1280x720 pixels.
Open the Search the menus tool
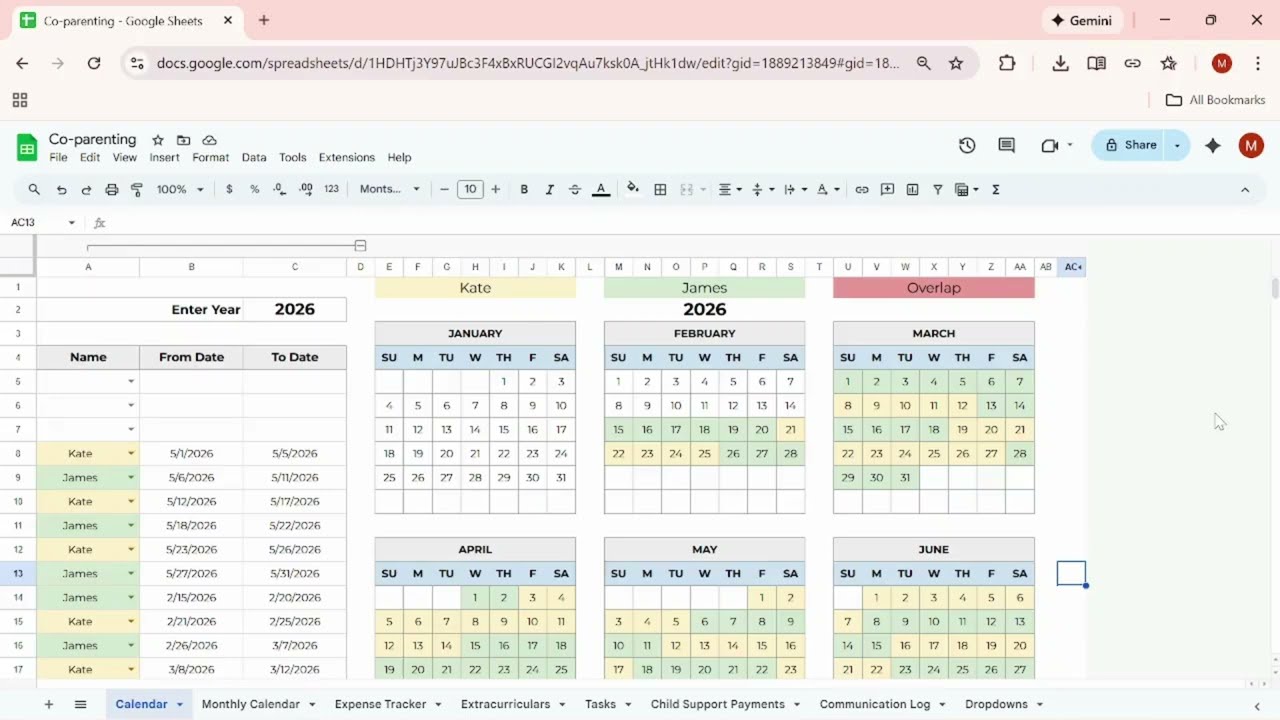(x=34, y=189)
